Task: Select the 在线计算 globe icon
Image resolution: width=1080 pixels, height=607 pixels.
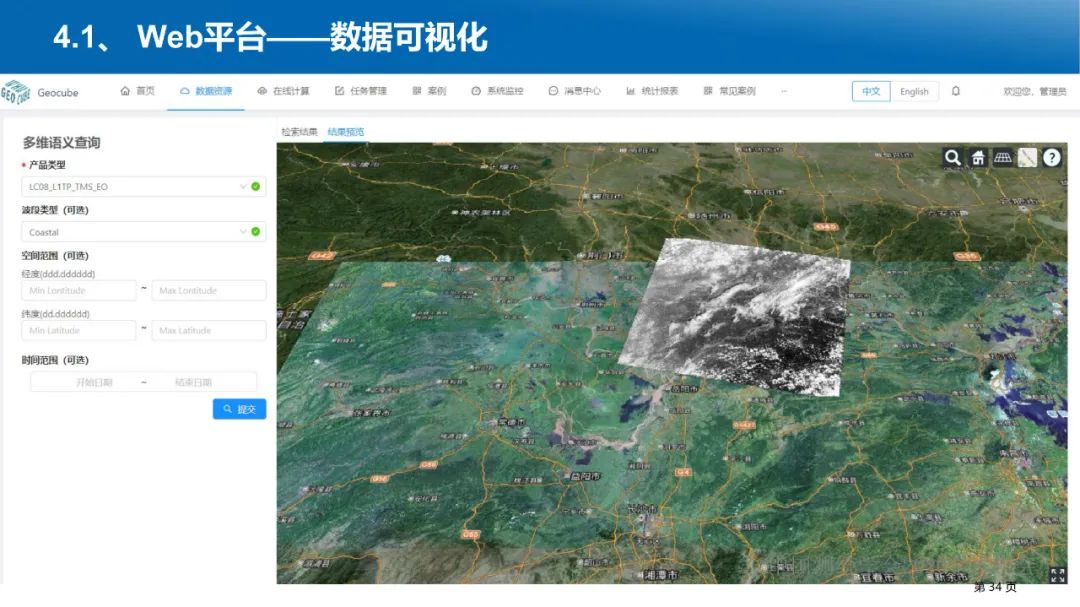Action: tap(261, 91)
